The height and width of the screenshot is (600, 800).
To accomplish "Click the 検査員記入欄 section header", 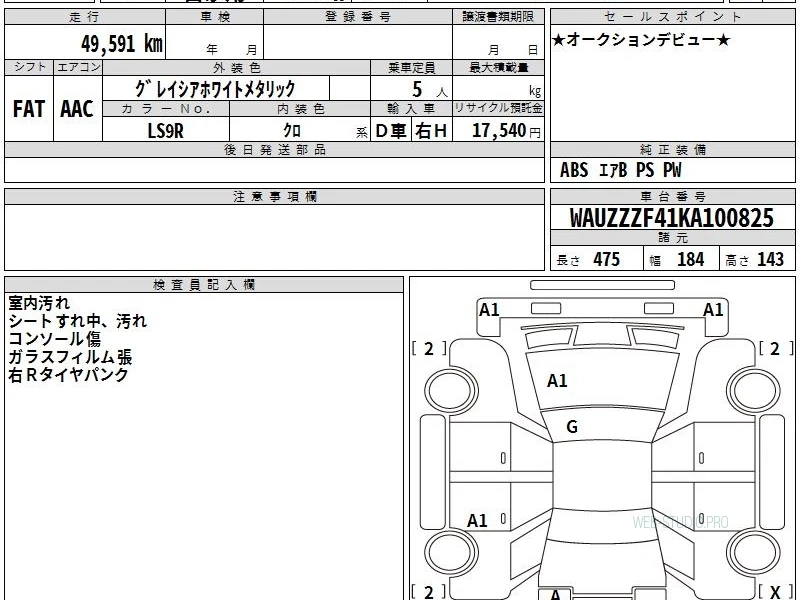I will pos(204,285).
